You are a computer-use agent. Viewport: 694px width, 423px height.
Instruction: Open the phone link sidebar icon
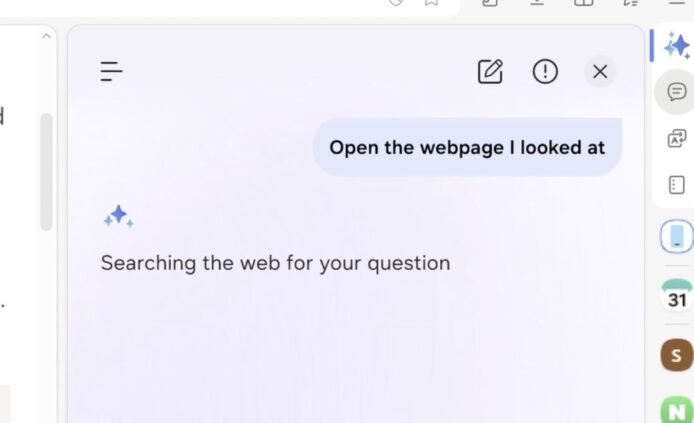coord(677,237)
